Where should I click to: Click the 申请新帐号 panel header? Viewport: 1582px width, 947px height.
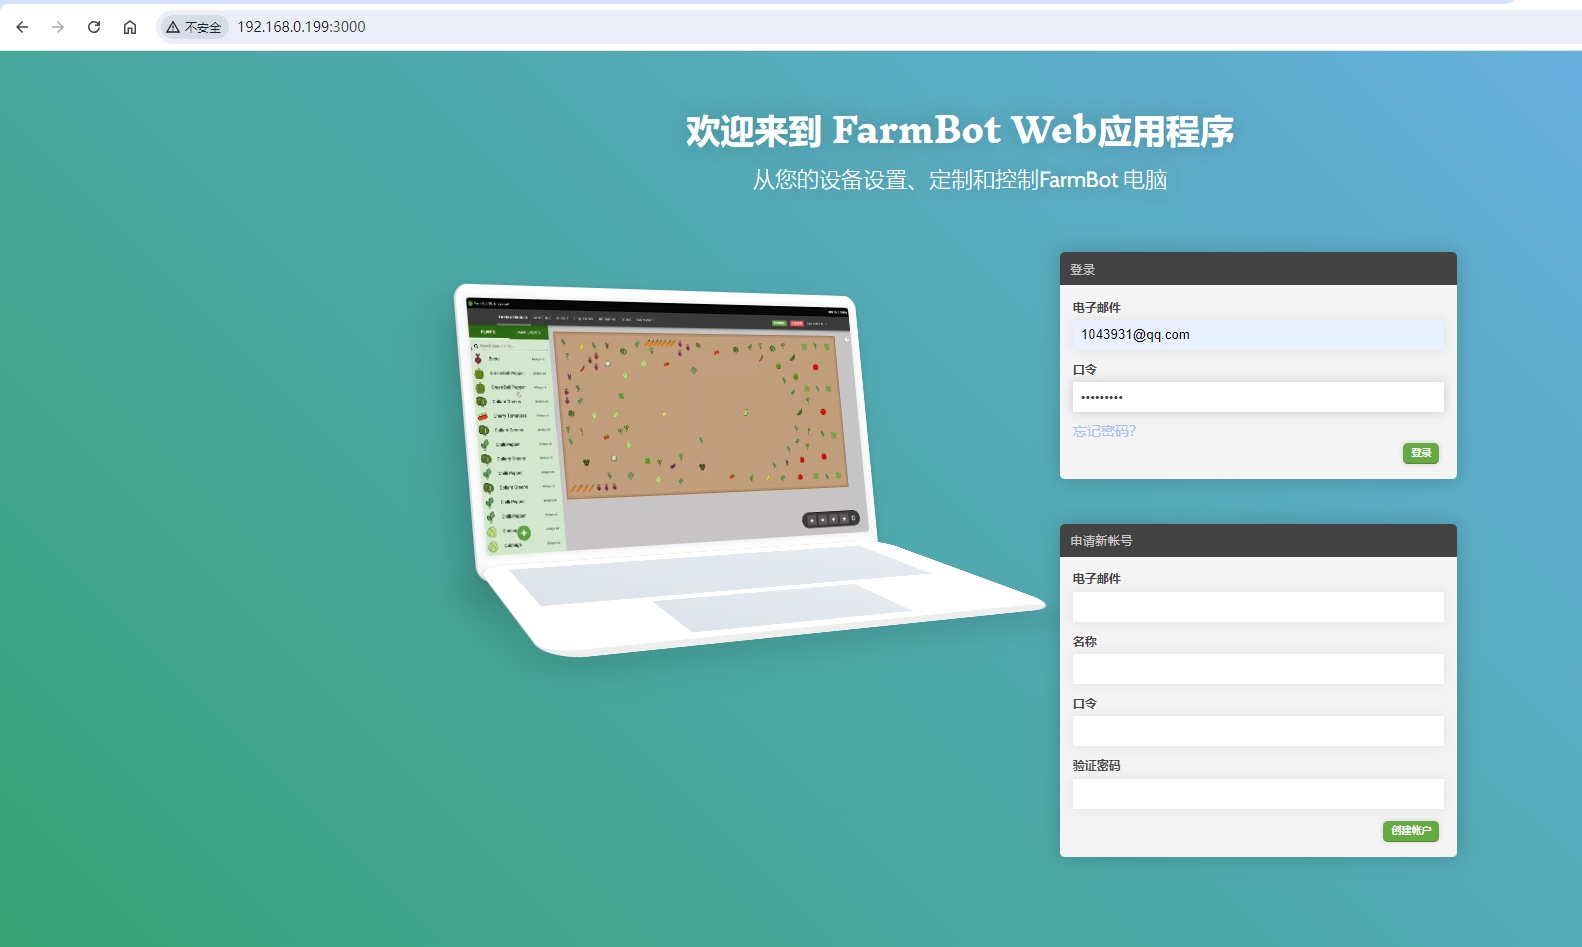coord(1258,540)
